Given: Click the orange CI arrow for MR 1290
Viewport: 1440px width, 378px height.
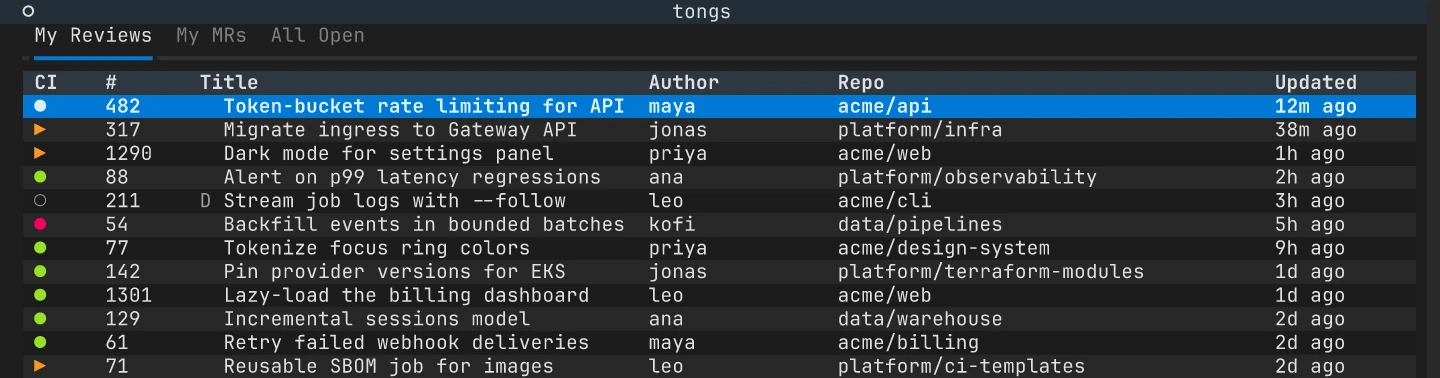Looking at the screenshot, I should (40, 154).
